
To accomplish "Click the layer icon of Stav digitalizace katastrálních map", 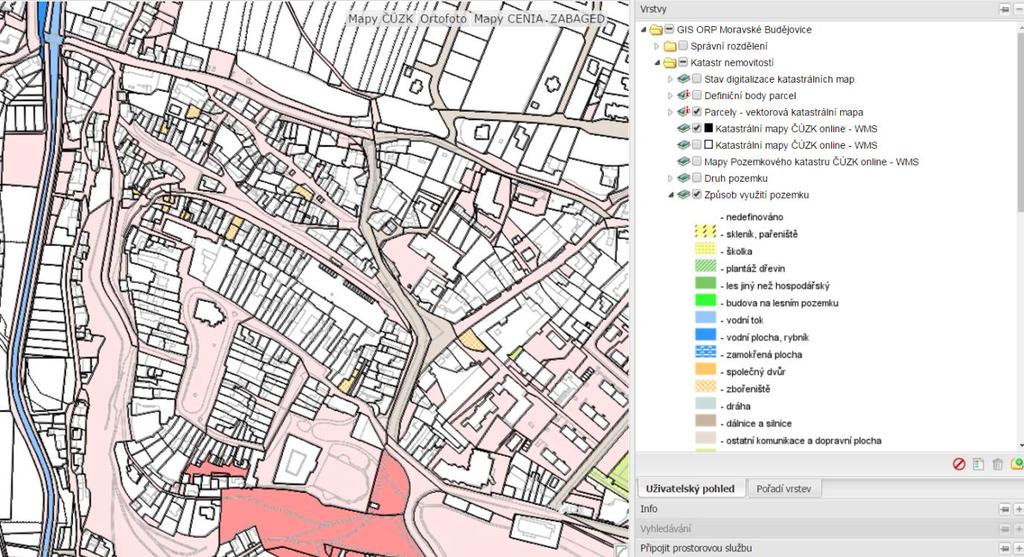I will 684,79.
